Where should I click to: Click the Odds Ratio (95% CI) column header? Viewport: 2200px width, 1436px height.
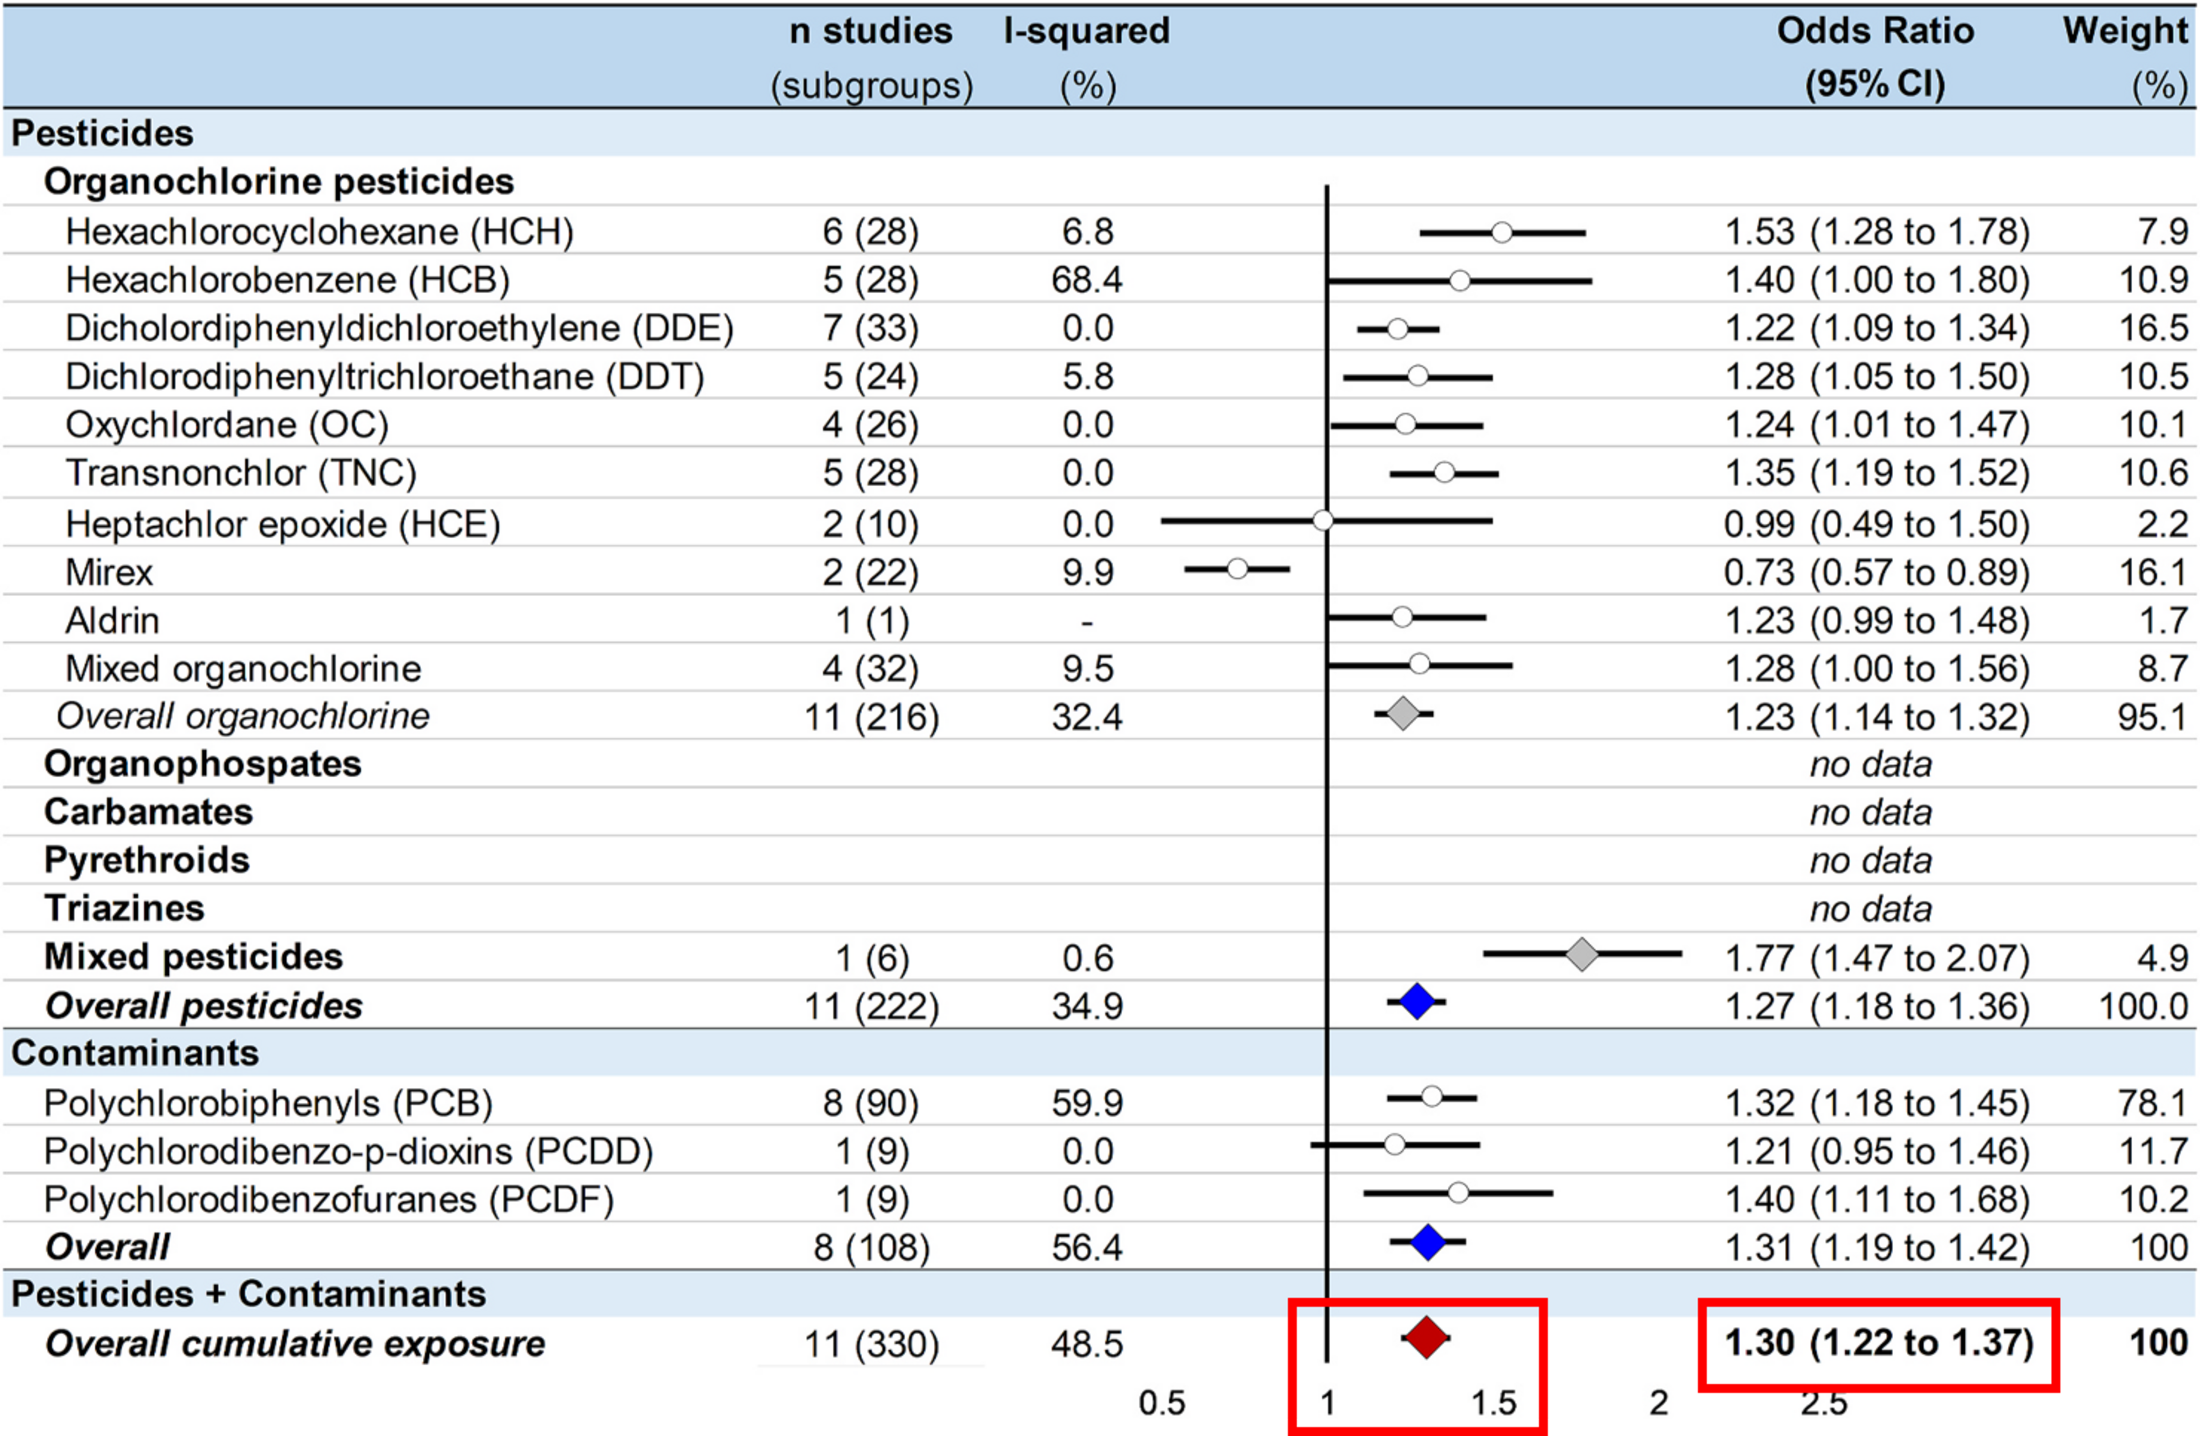(x=1875, y=57)
